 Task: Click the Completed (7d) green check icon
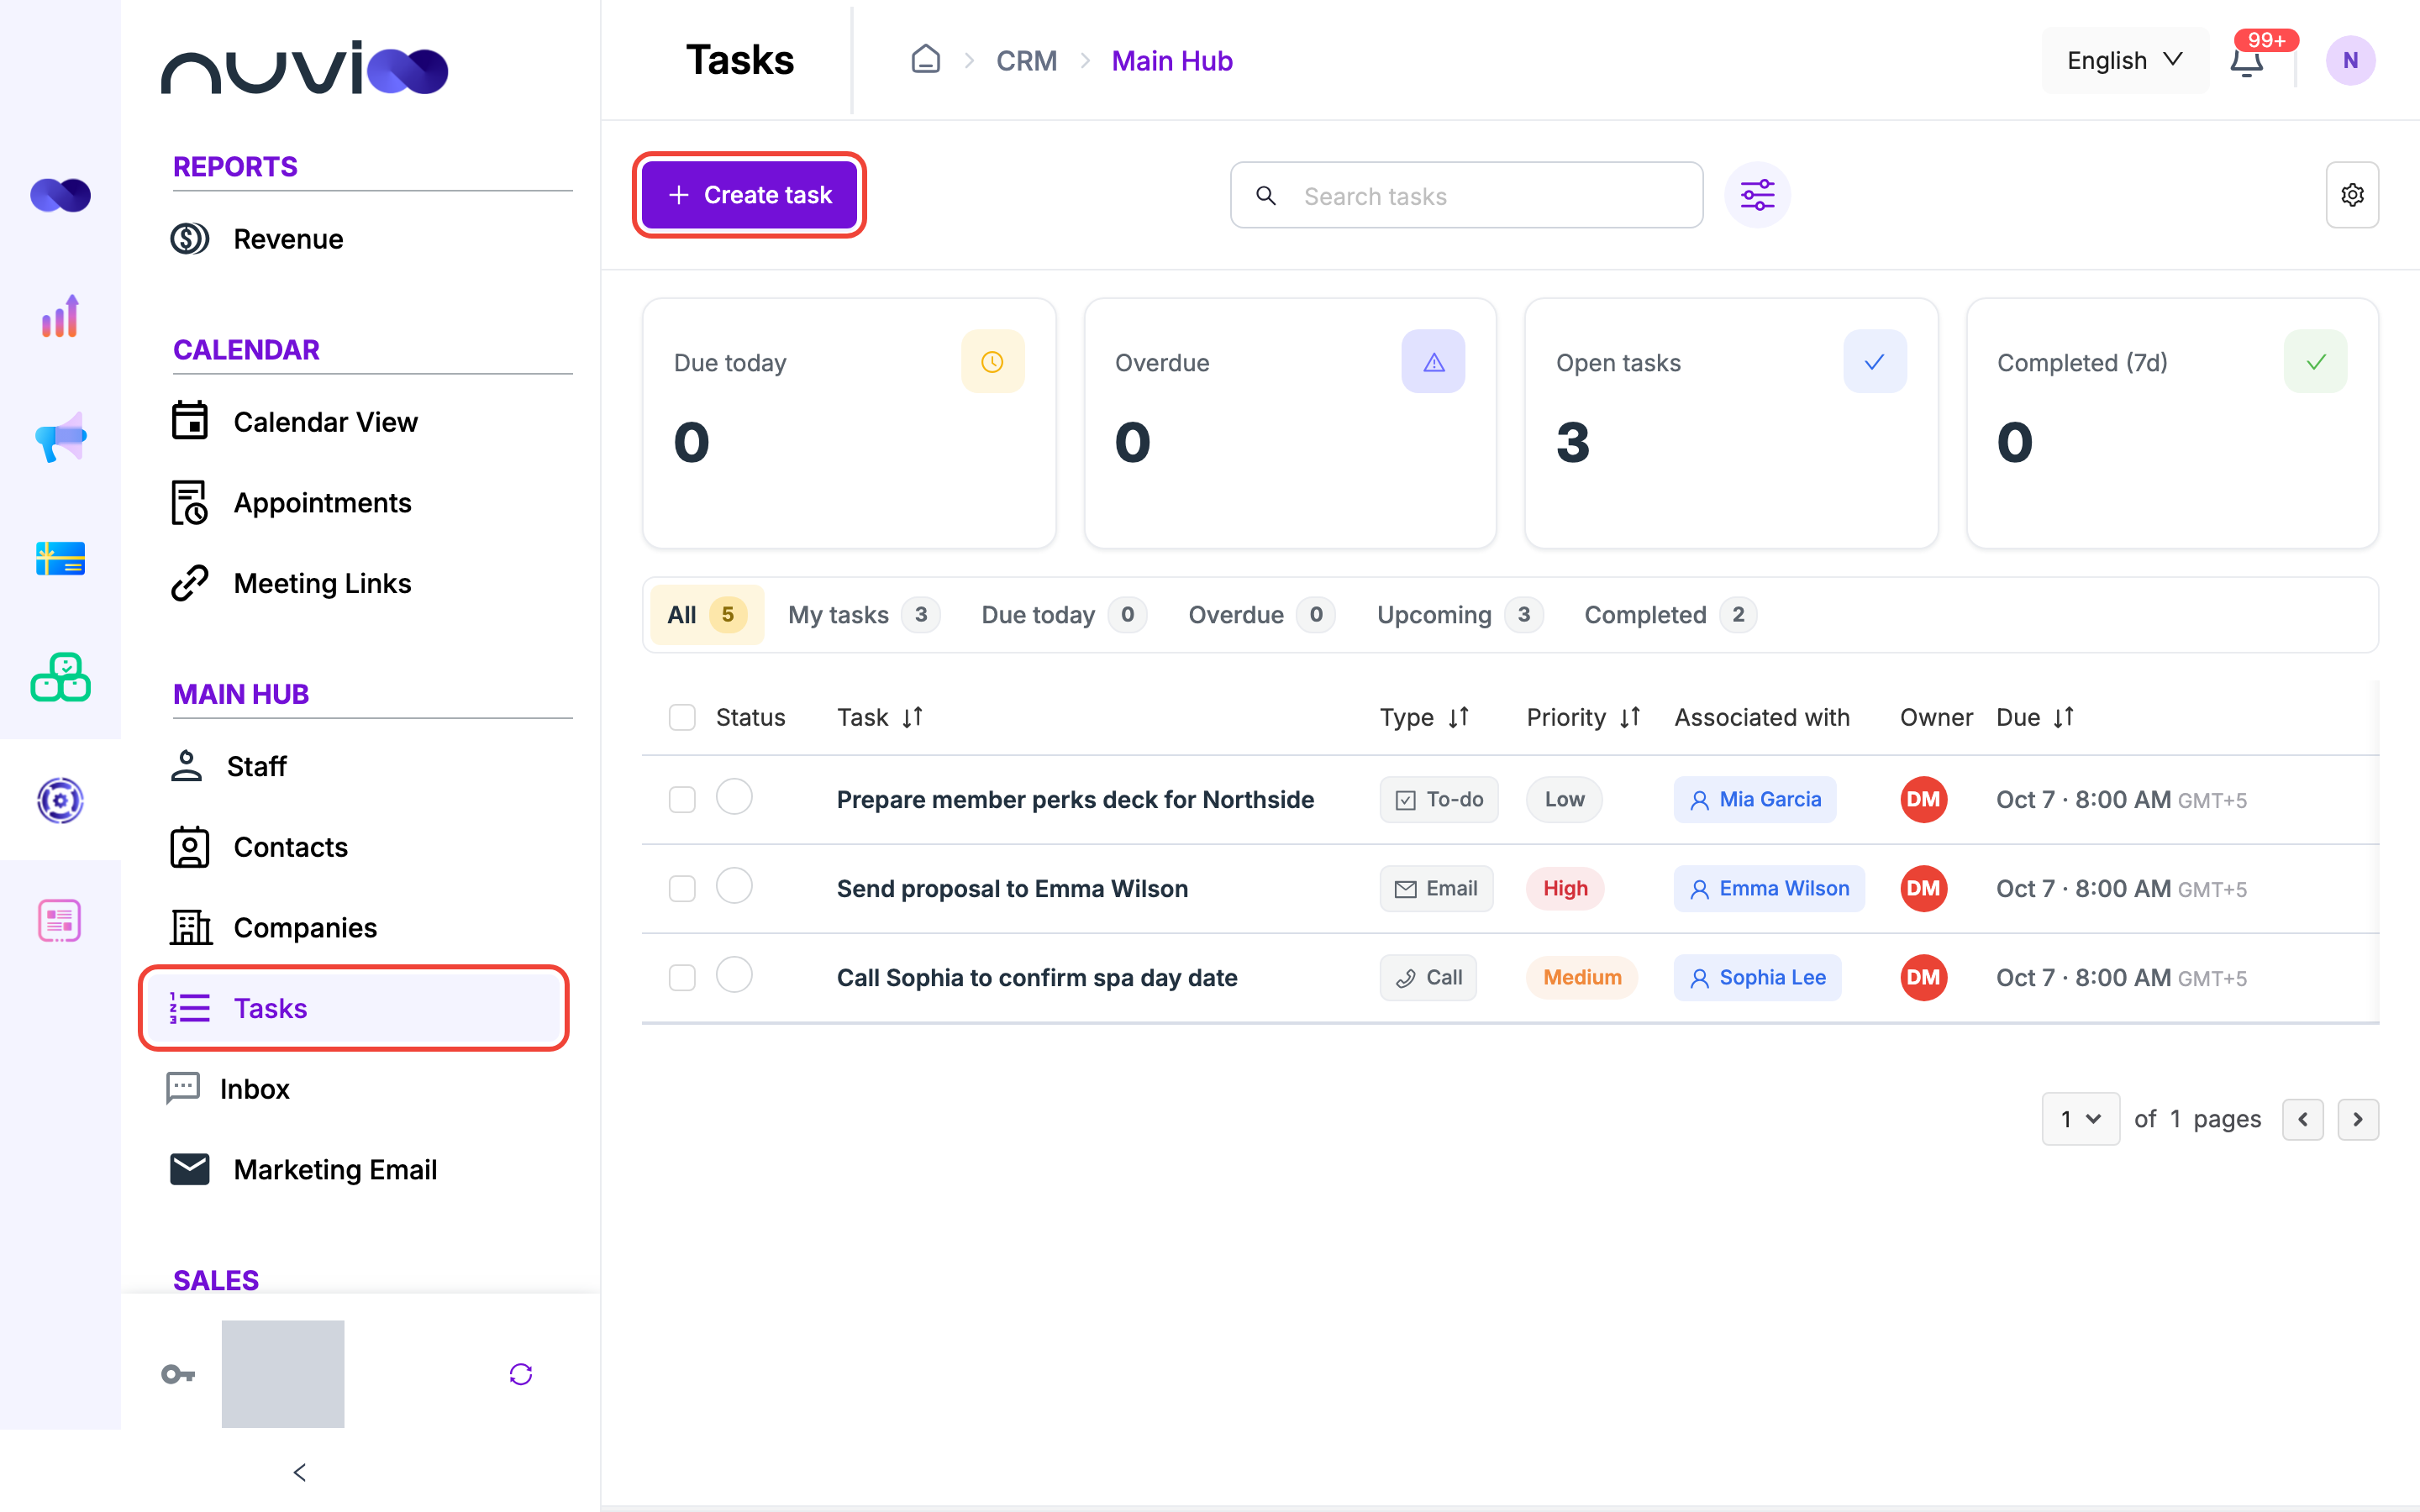tap(2315, 362)
